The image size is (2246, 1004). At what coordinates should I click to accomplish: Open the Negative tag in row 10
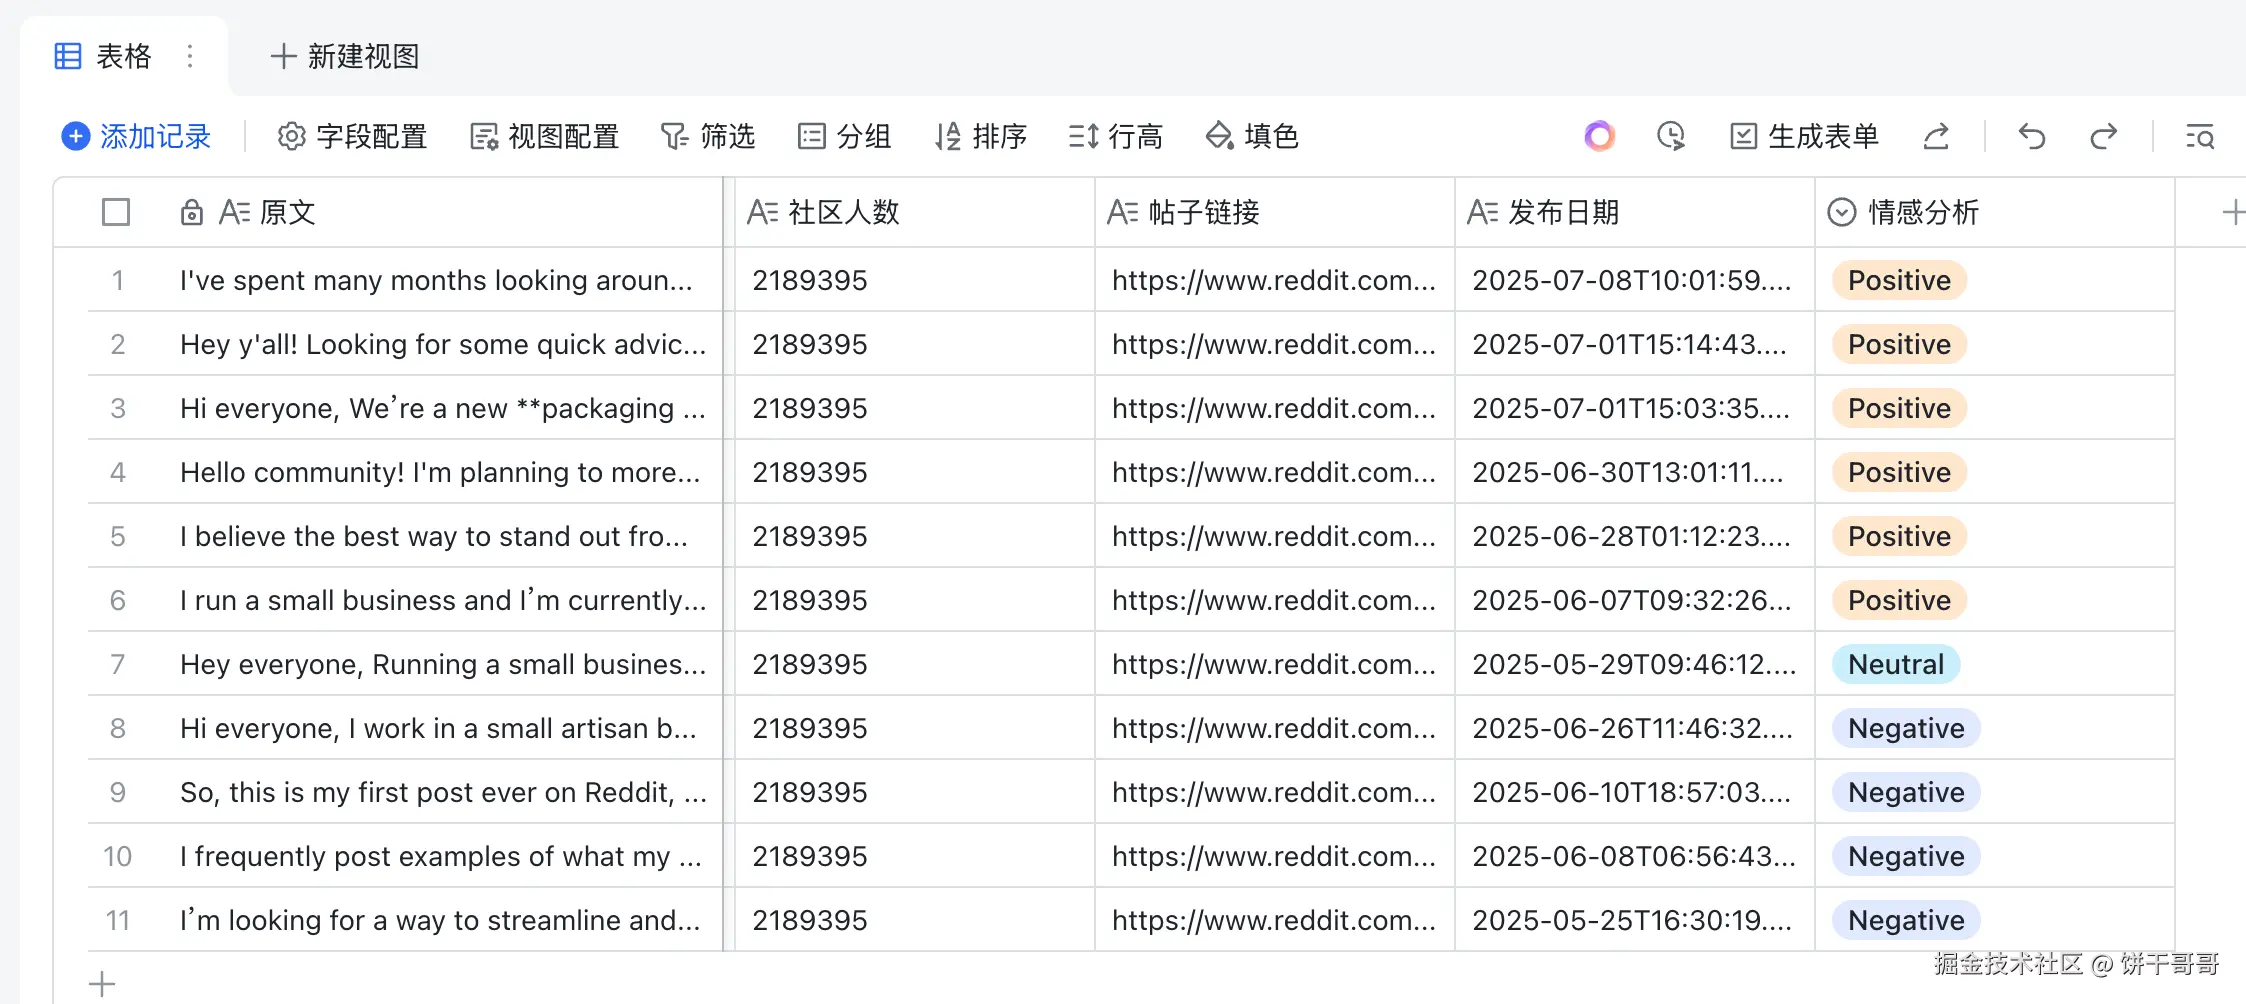coord(1906,856)
